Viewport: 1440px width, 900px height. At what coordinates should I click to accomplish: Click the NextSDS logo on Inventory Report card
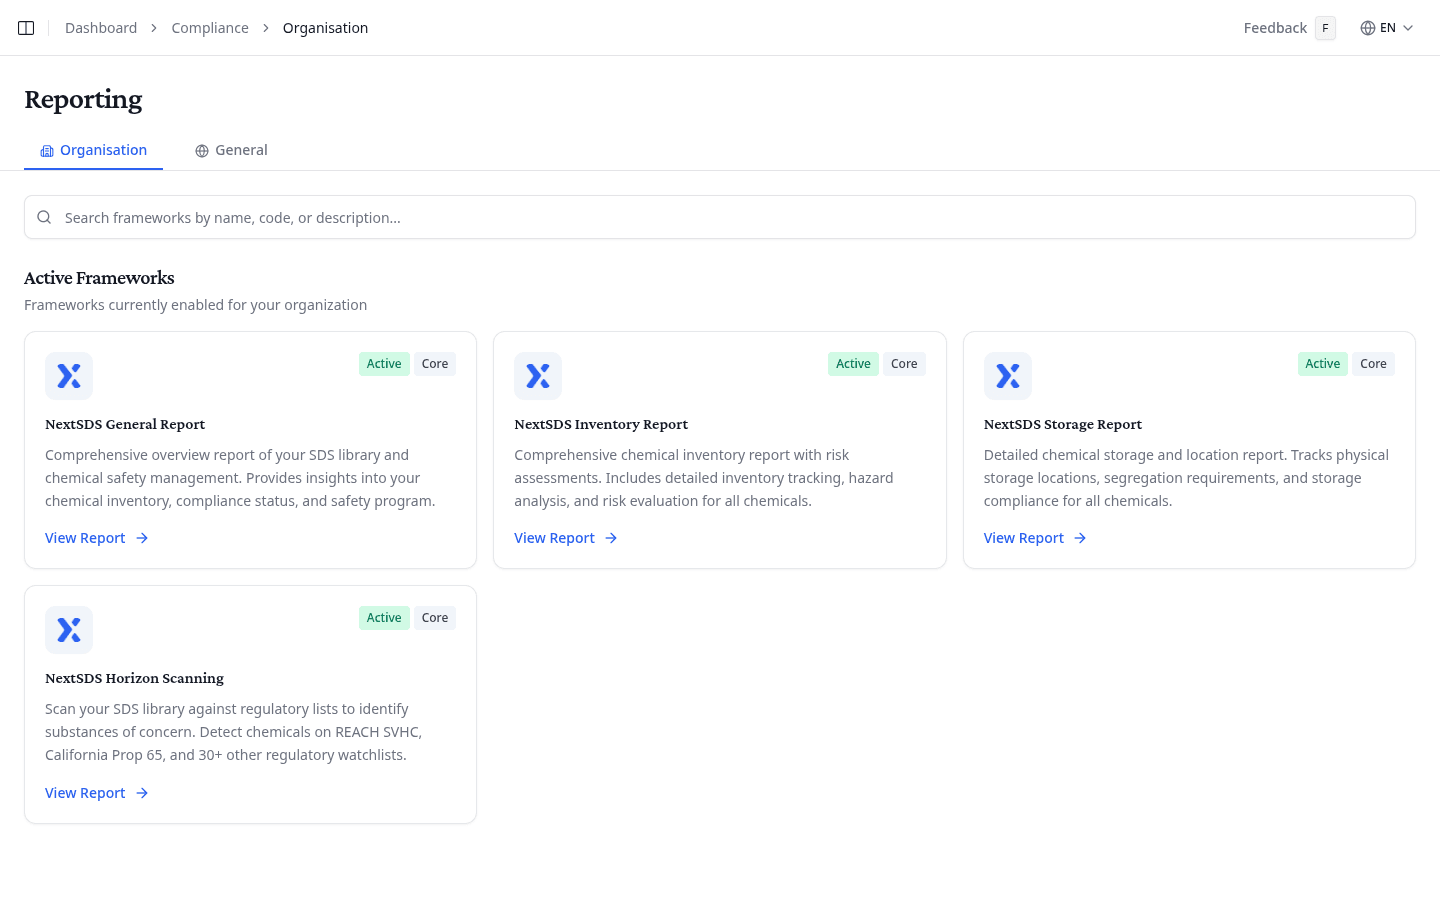pos(538,375)
